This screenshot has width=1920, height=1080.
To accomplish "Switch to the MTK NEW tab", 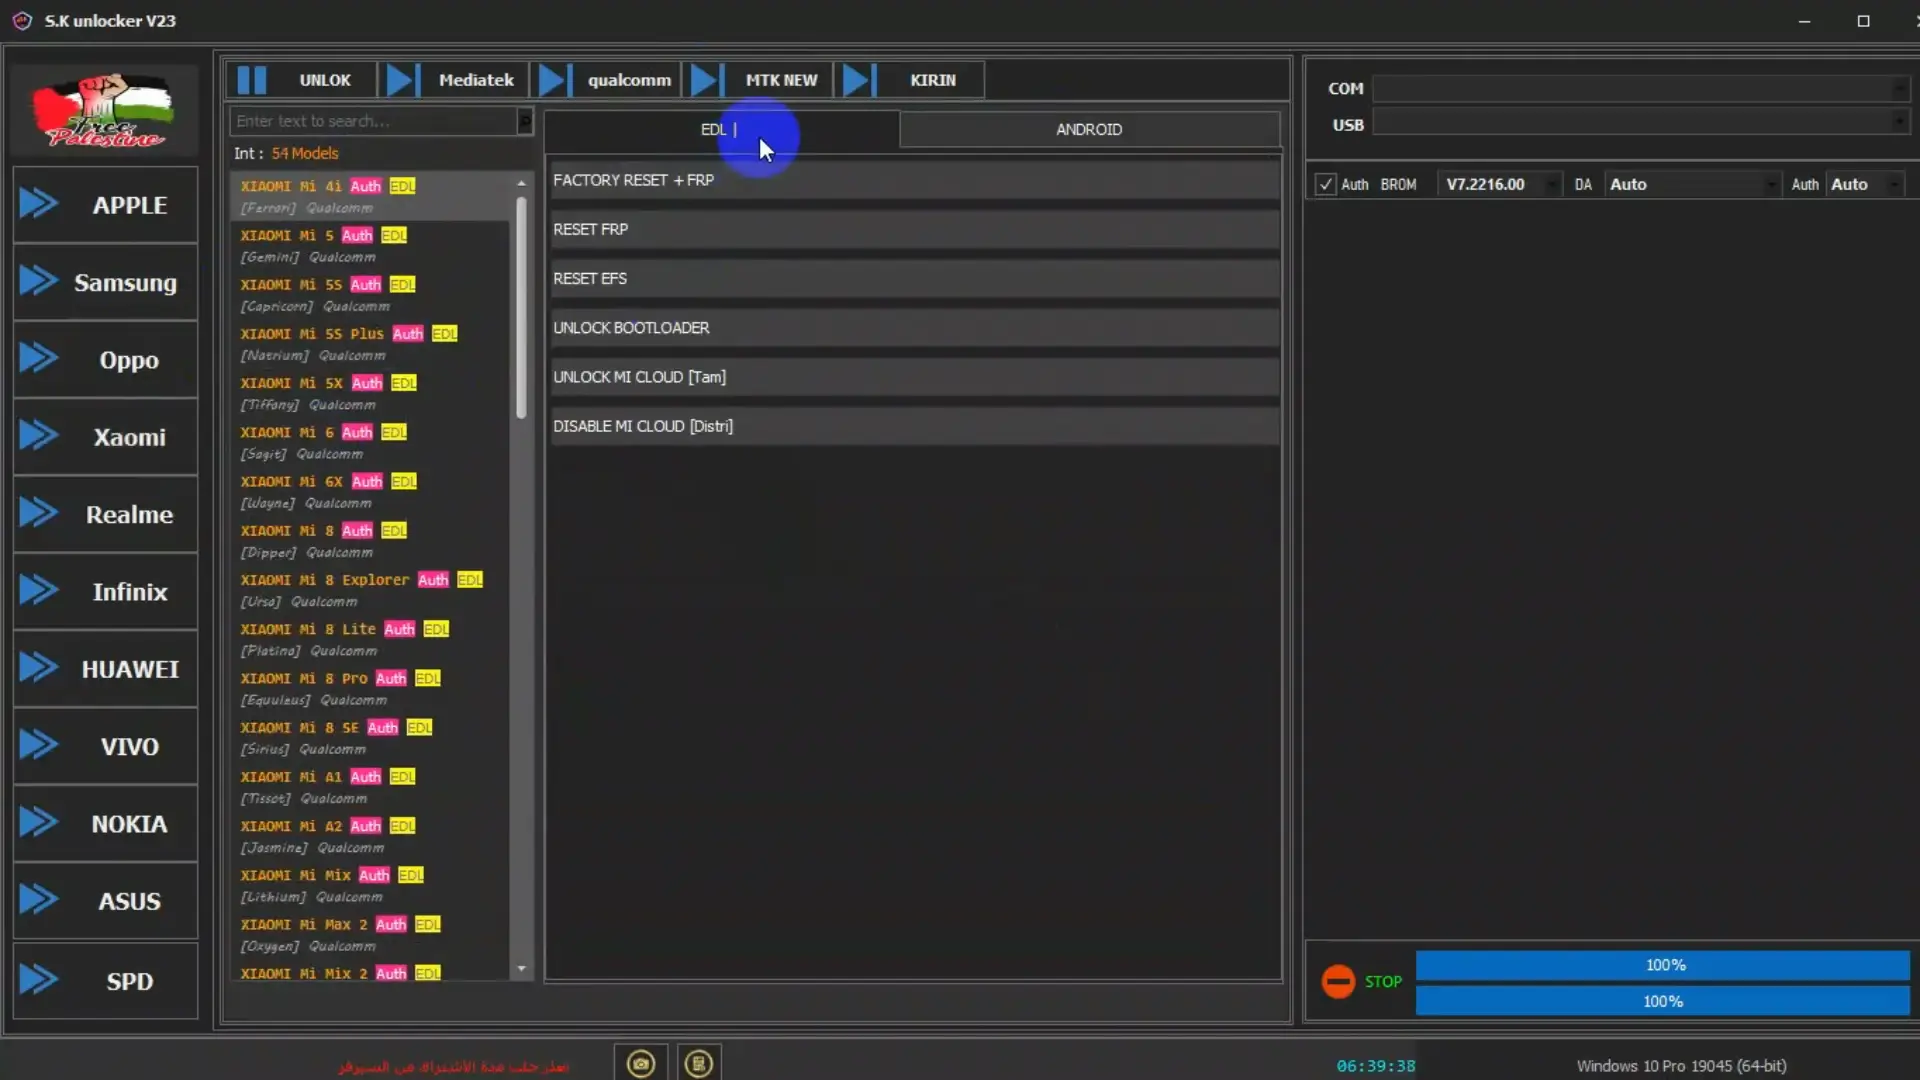I will (x=759, y=80).
